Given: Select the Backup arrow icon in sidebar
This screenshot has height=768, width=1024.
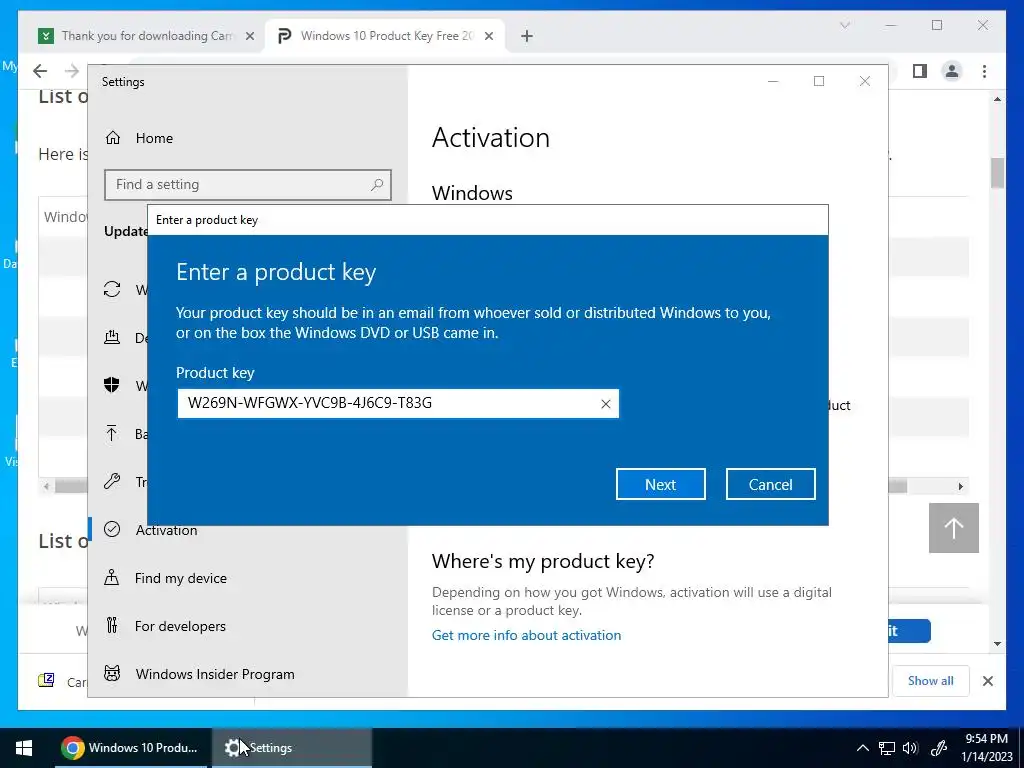Looking at the screenshot, I should pyautogui.click(x=112, y=433).
